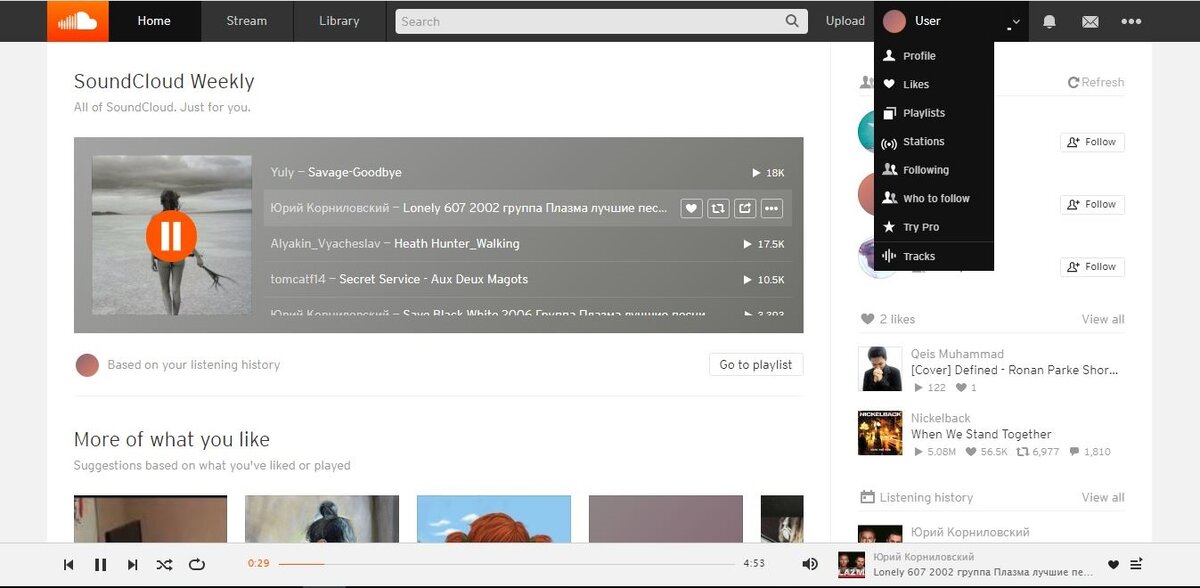
Task: Switch to the Stream tab
Action: coord(246,21)
